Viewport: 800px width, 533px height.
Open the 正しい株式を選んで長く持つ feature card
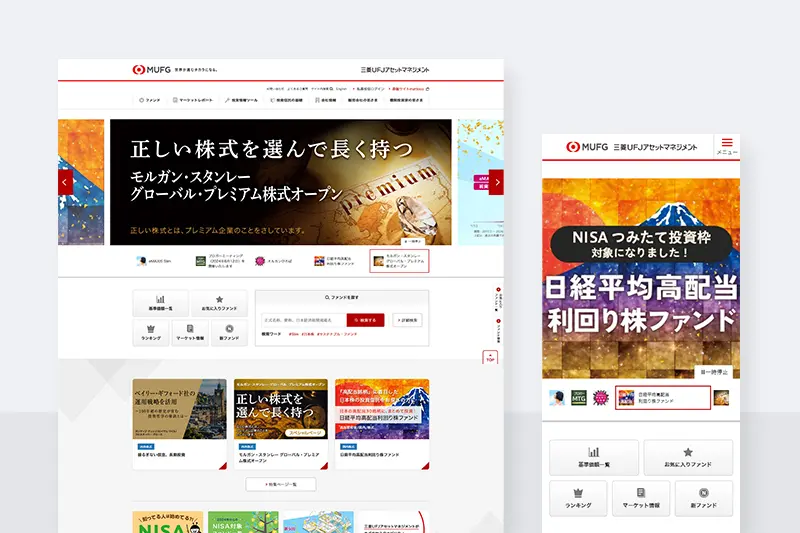281,424
